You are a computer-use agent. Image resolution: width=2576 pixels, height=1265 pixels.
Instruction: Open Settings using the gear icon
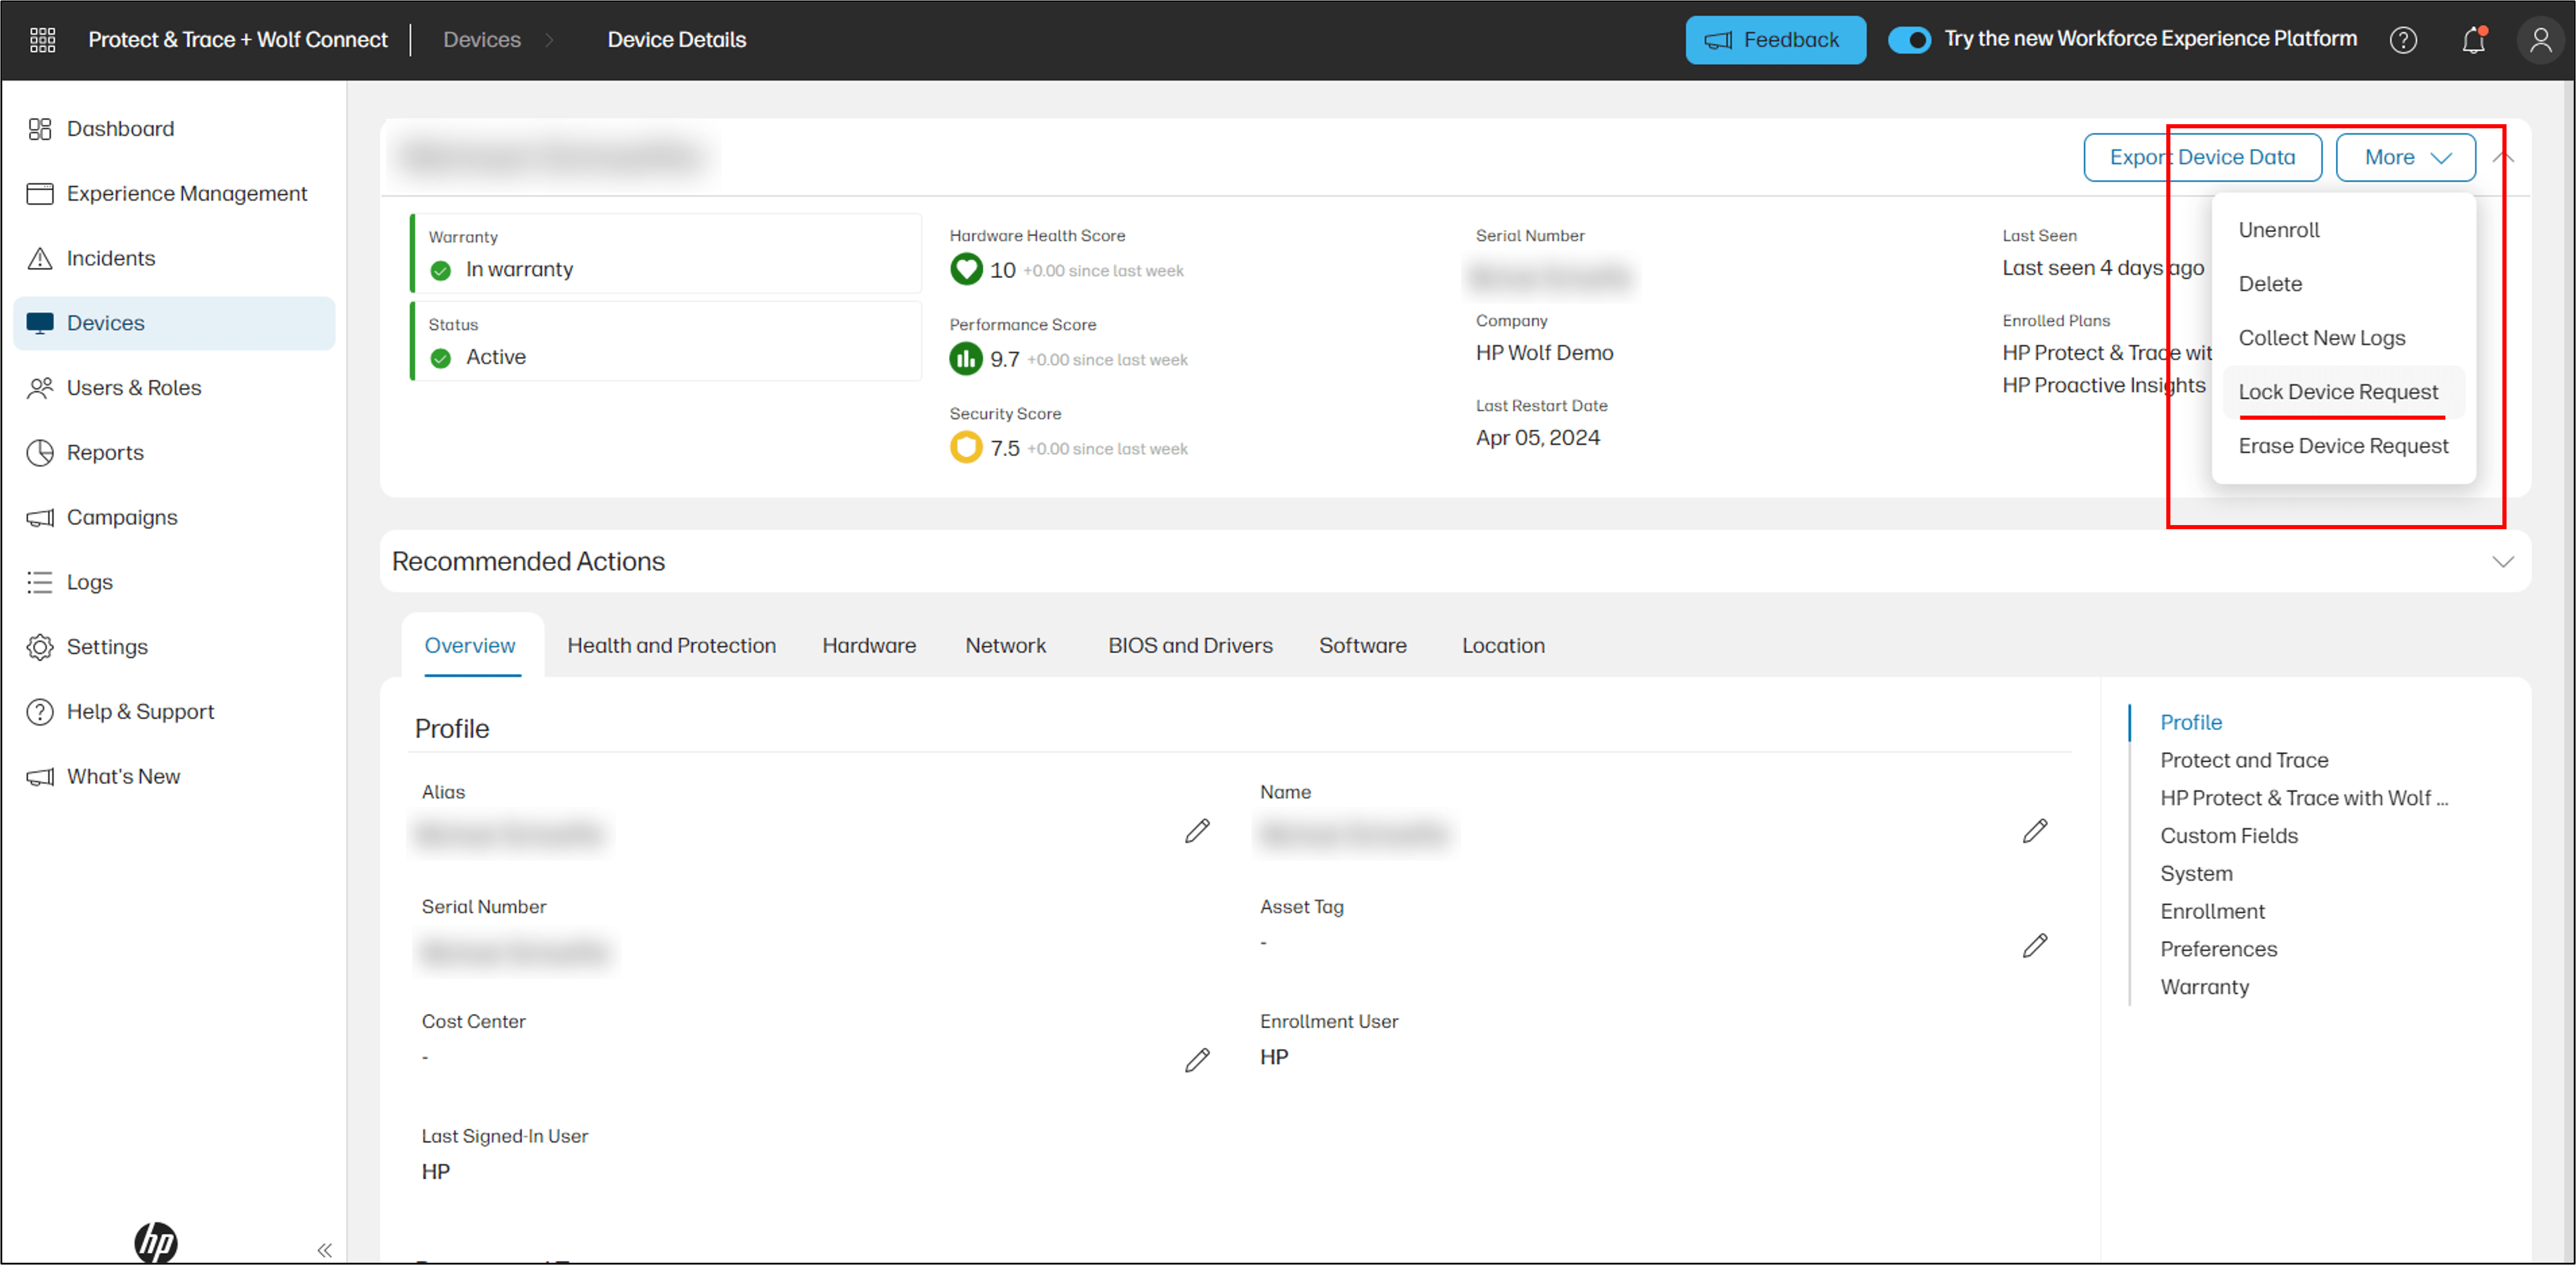click(40, 646)
